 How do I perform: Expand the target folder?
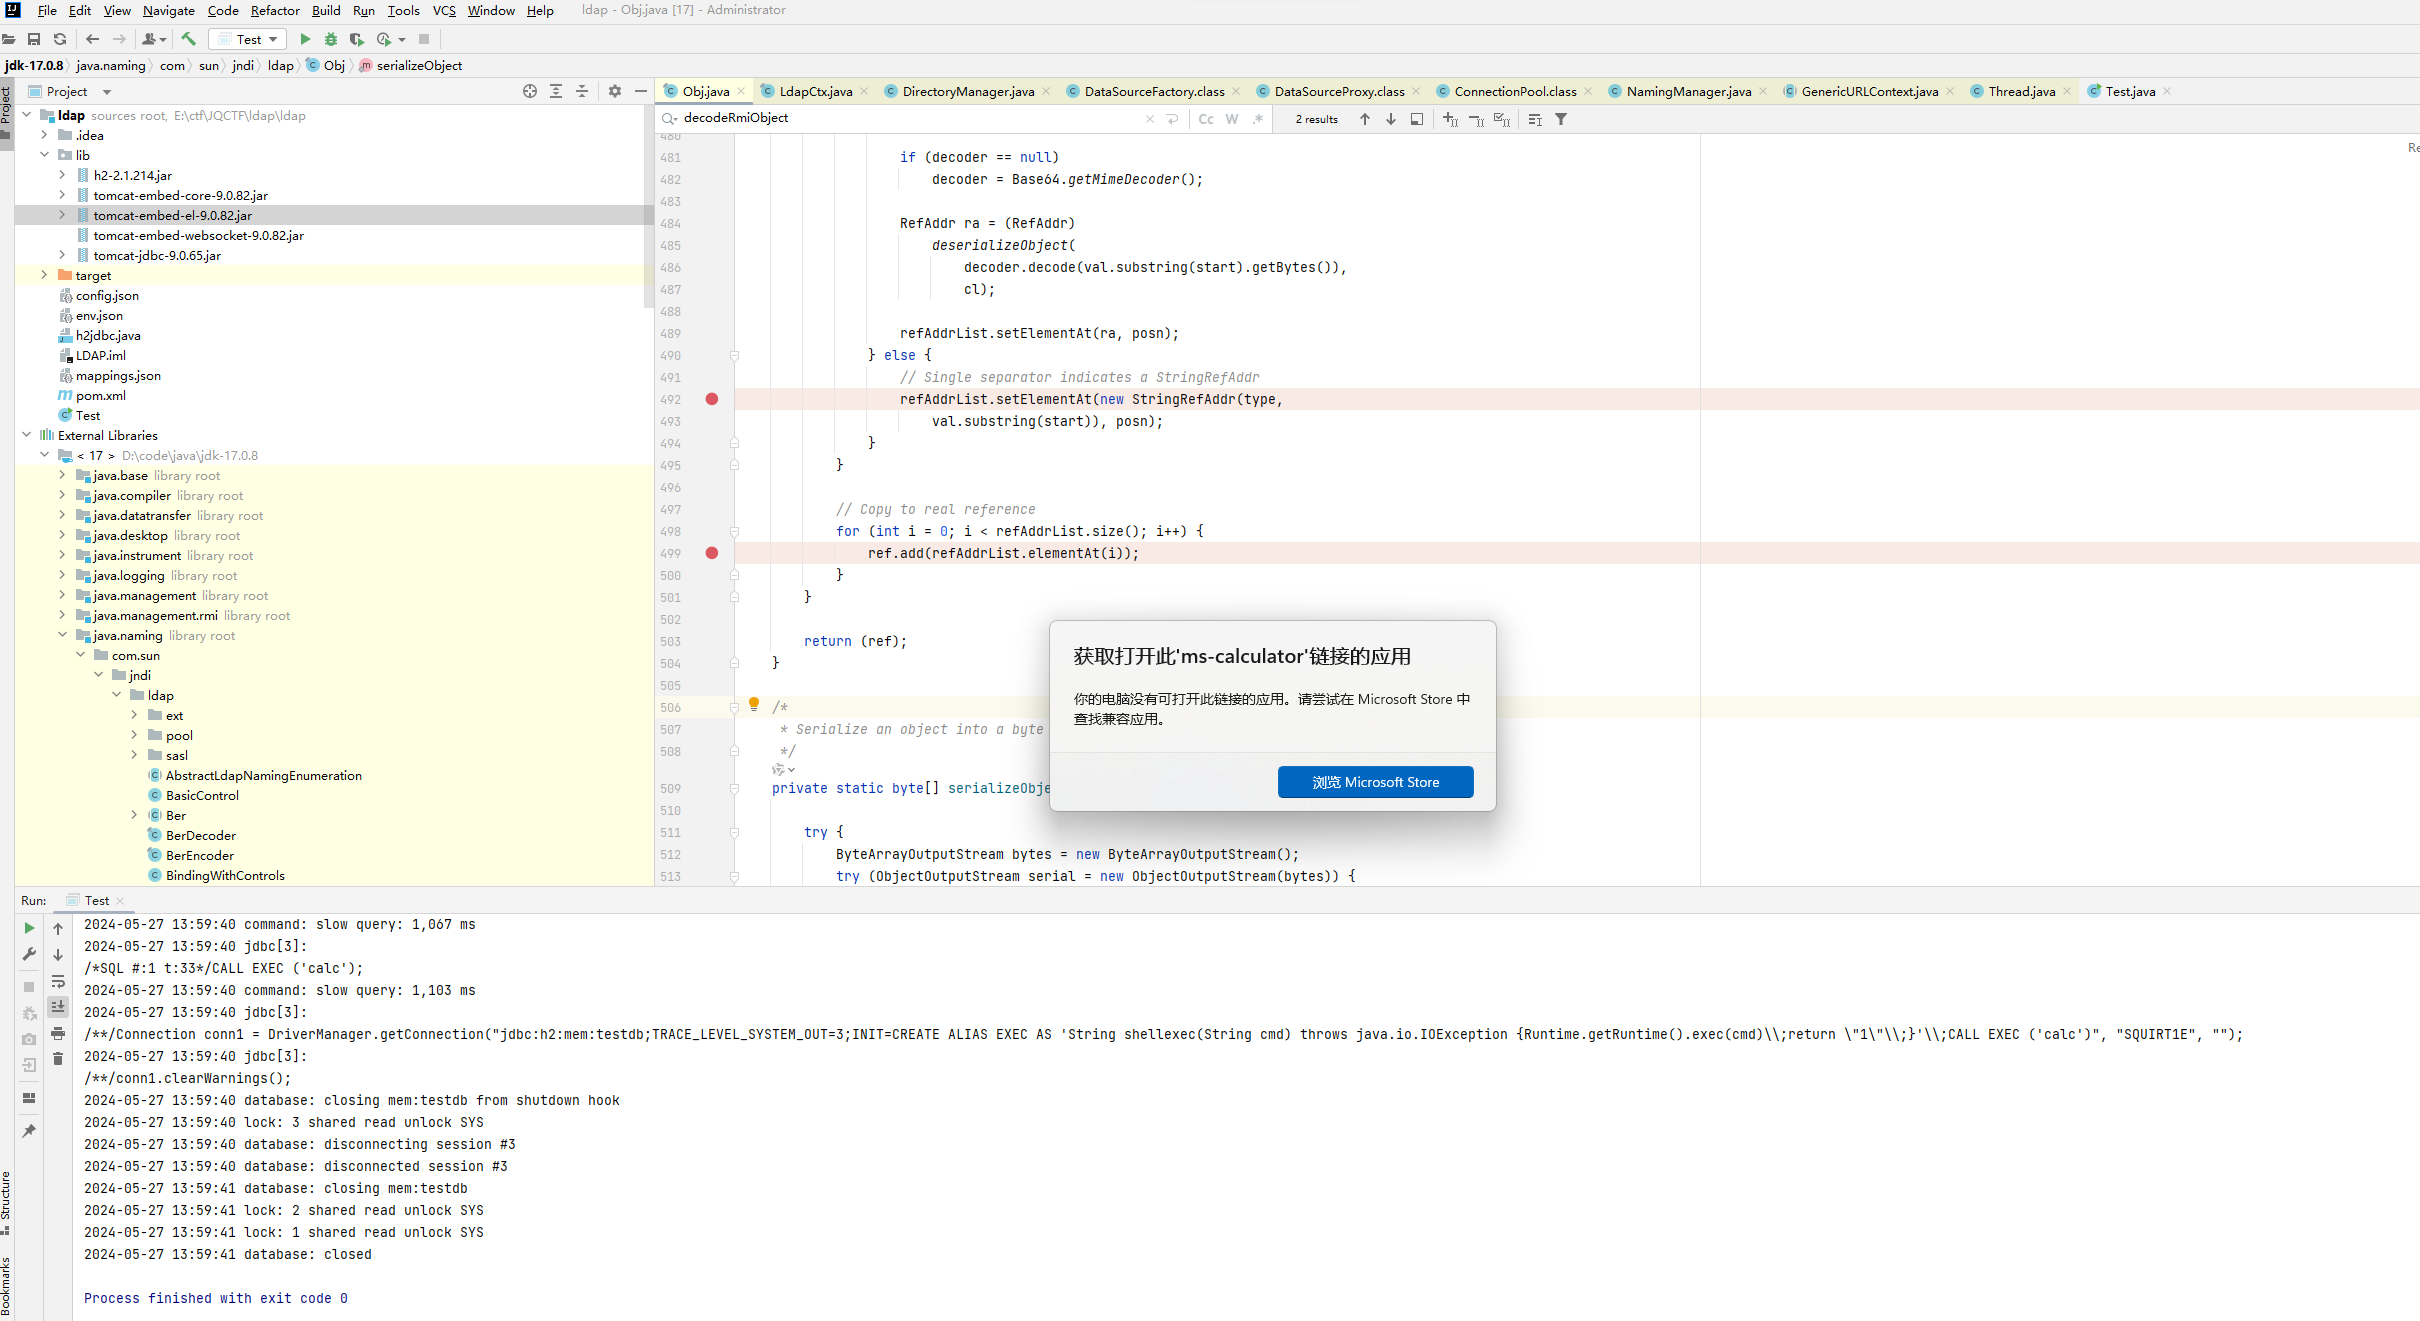click(44, 275)
